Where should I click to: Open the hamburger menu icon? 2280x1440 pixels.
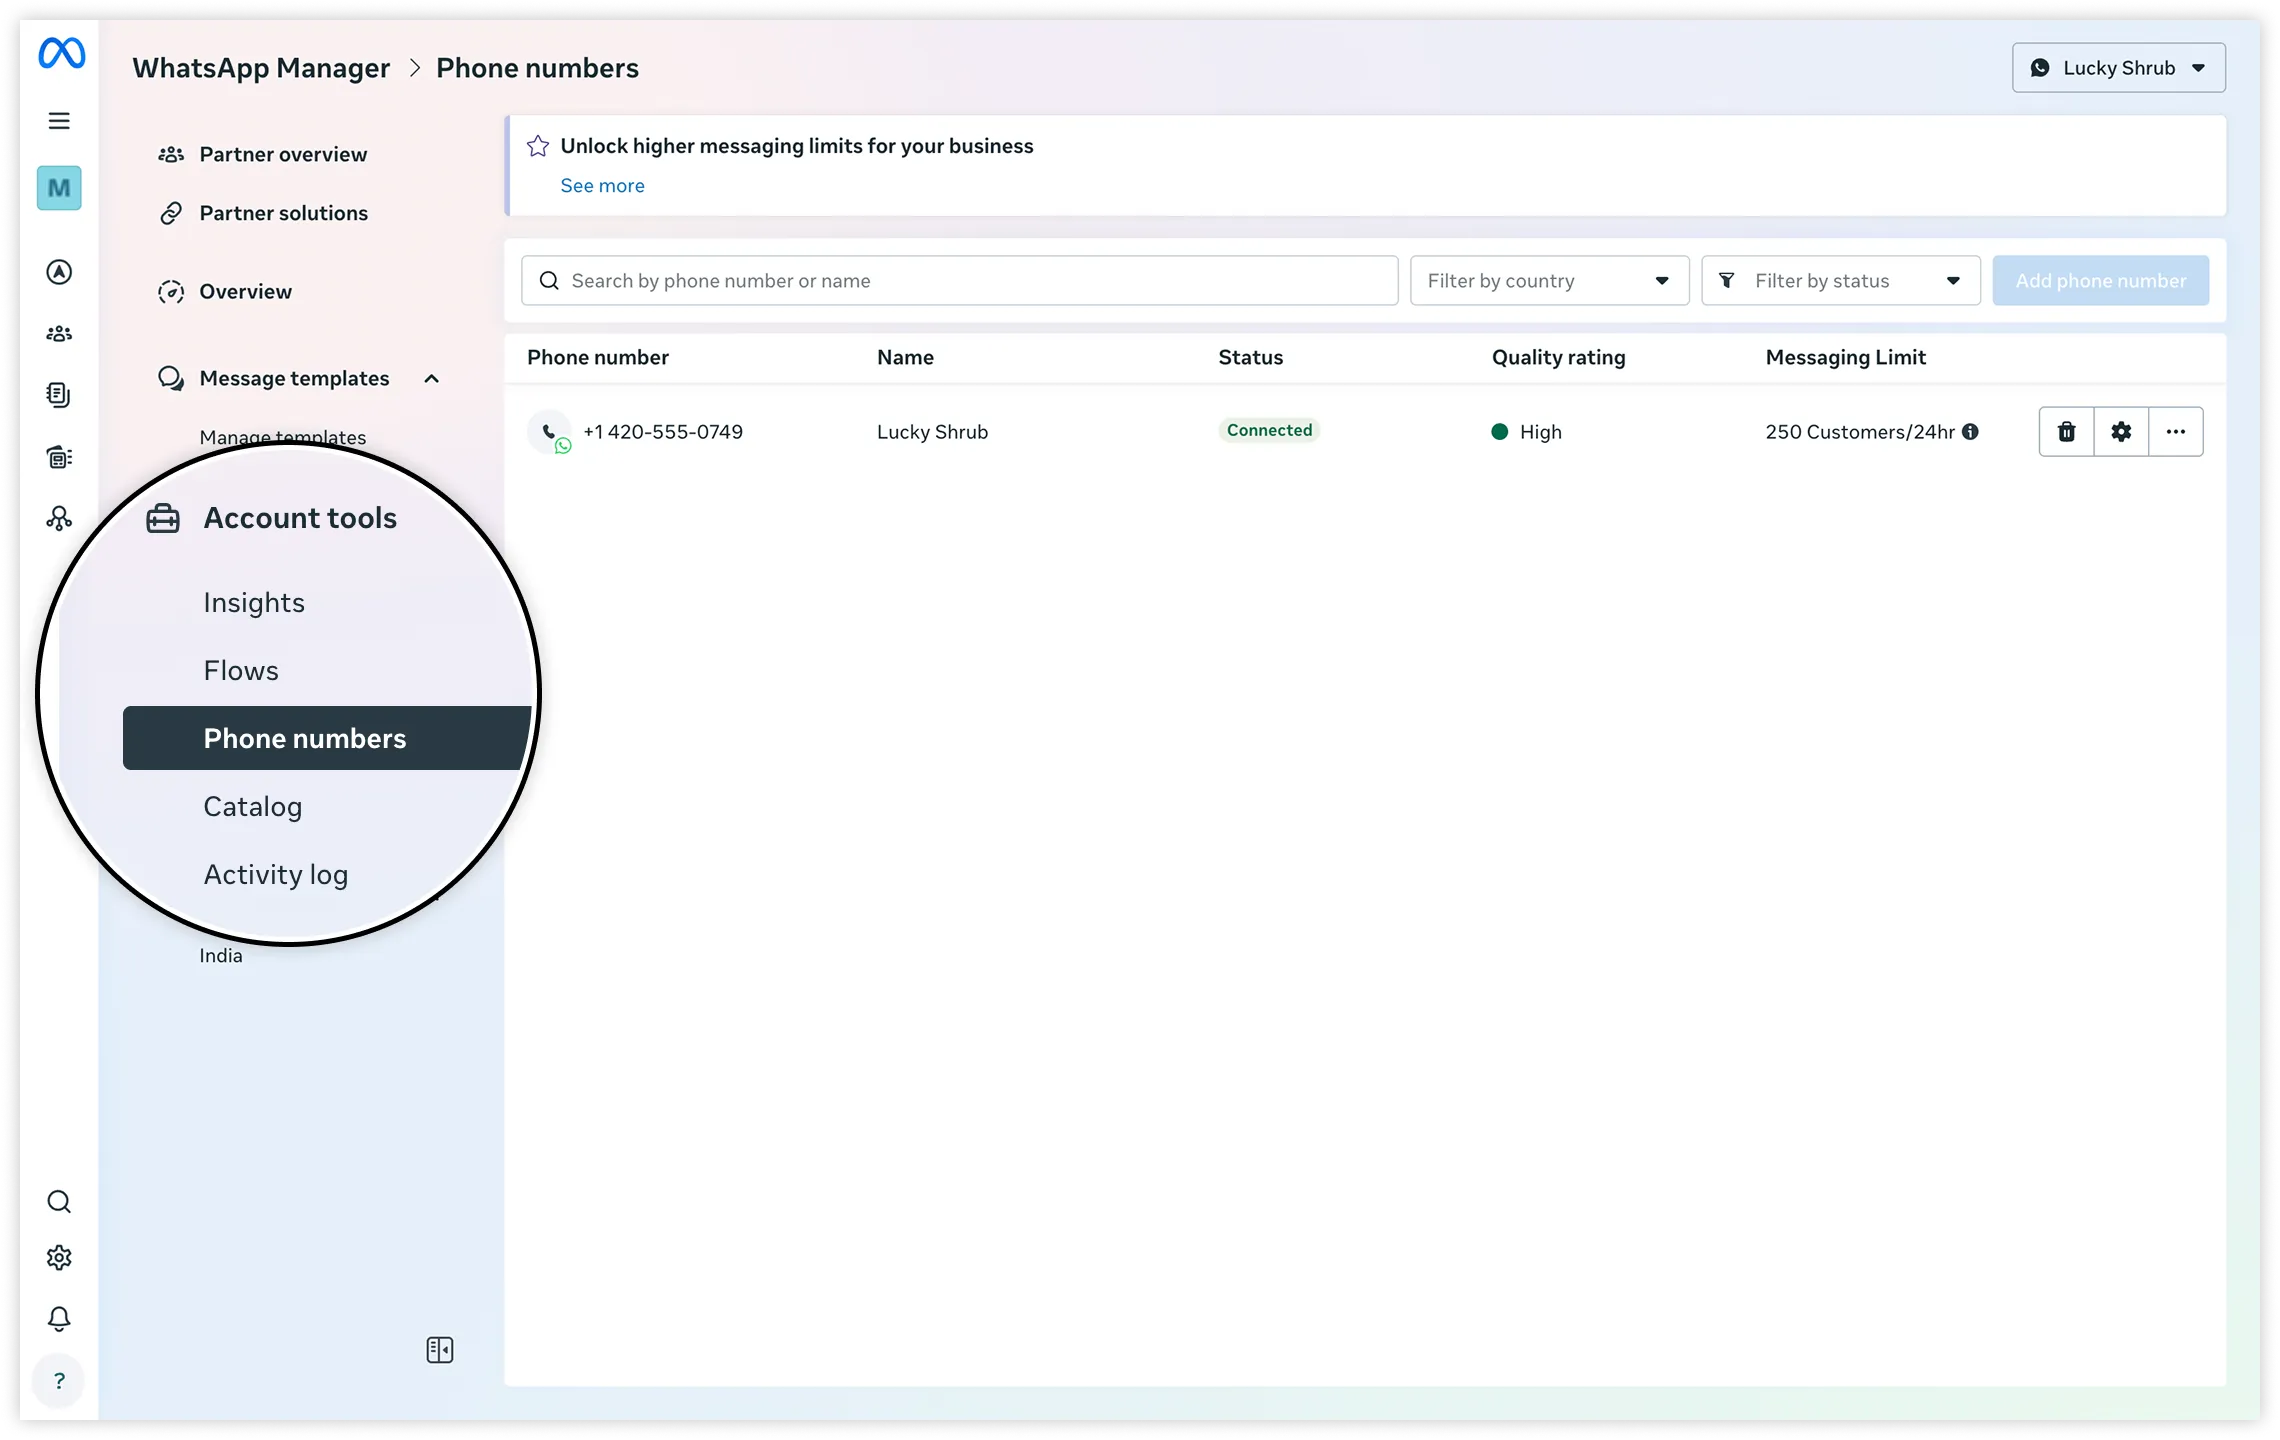point(59,121)
